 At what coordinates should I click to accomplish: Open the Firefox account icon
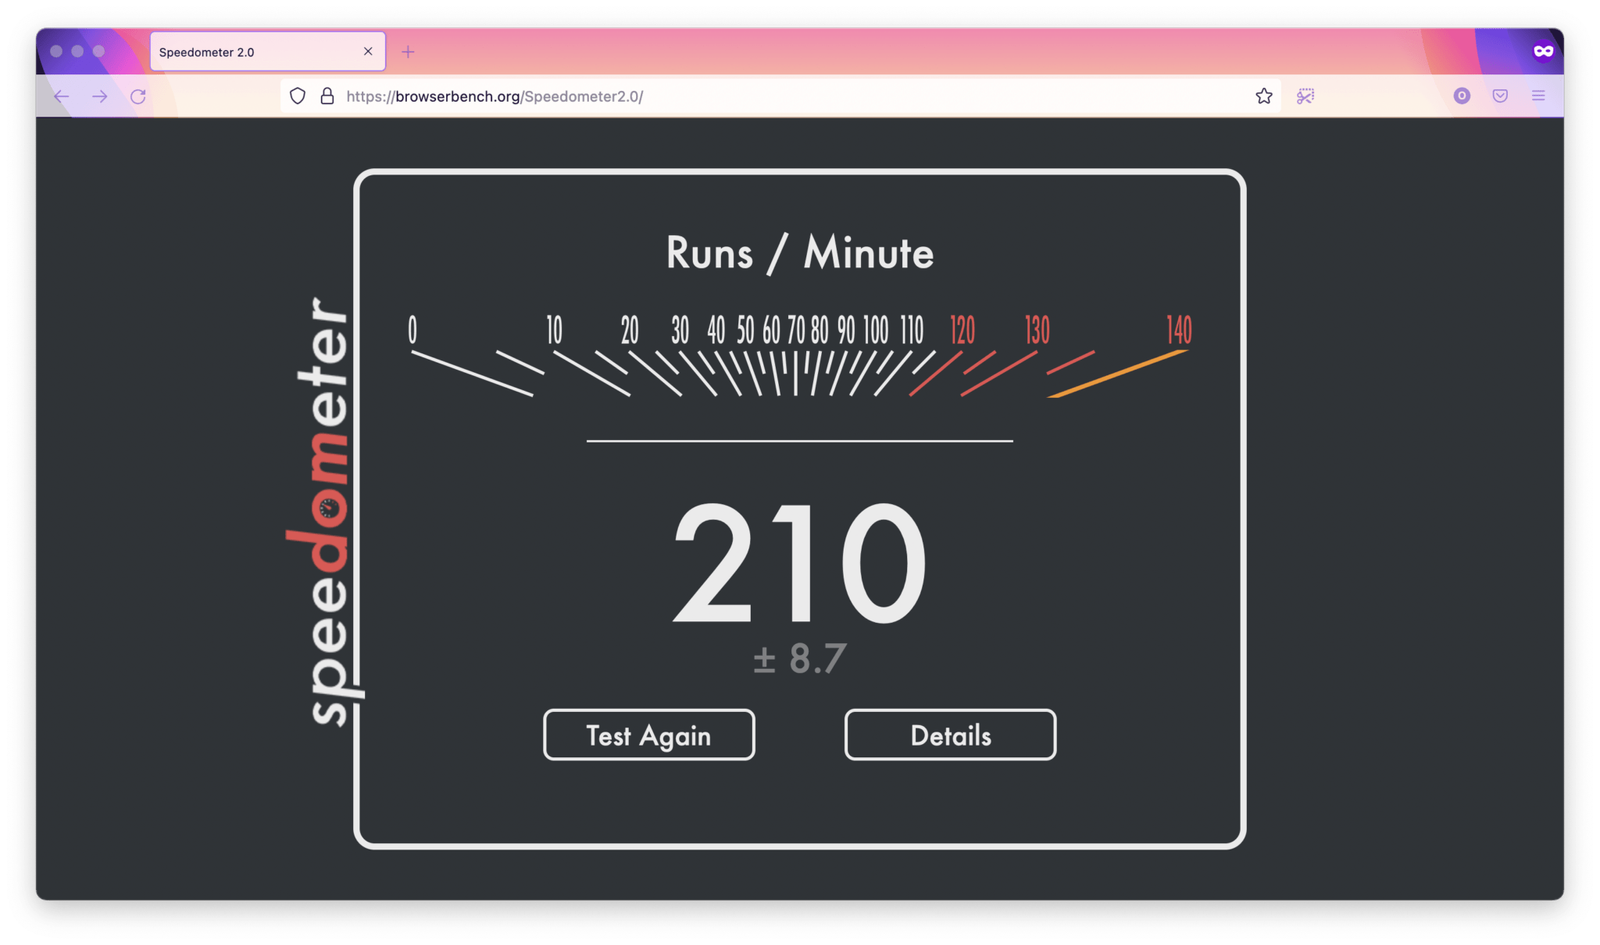point(1462,96)
